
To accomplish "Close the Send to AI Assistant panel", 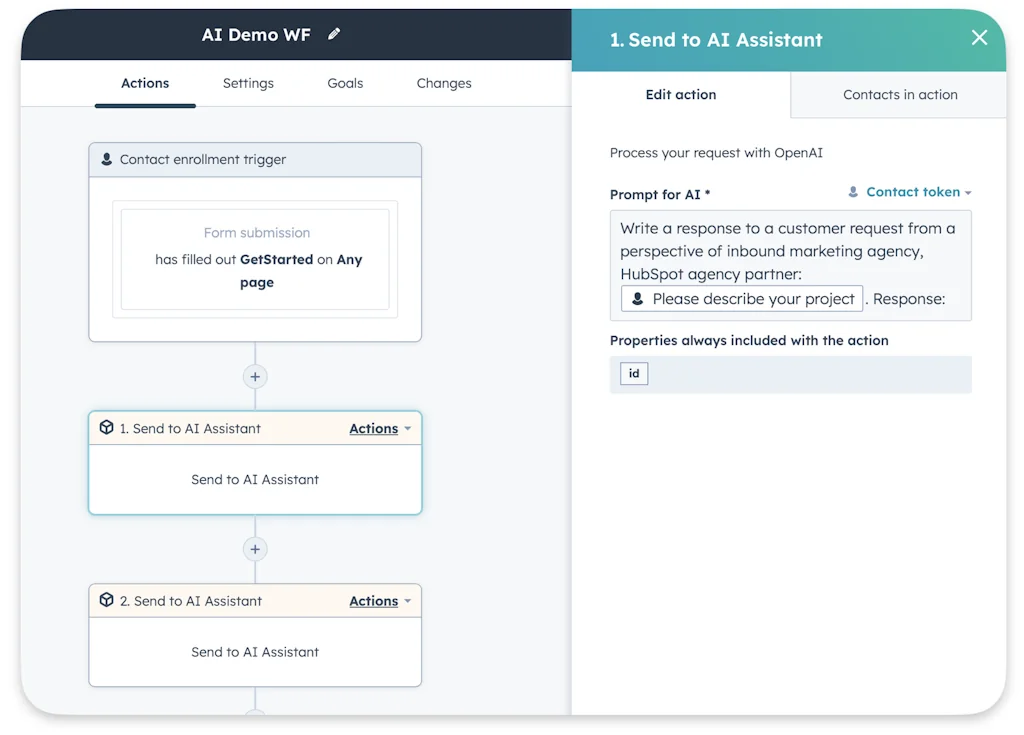I will 978,38.
